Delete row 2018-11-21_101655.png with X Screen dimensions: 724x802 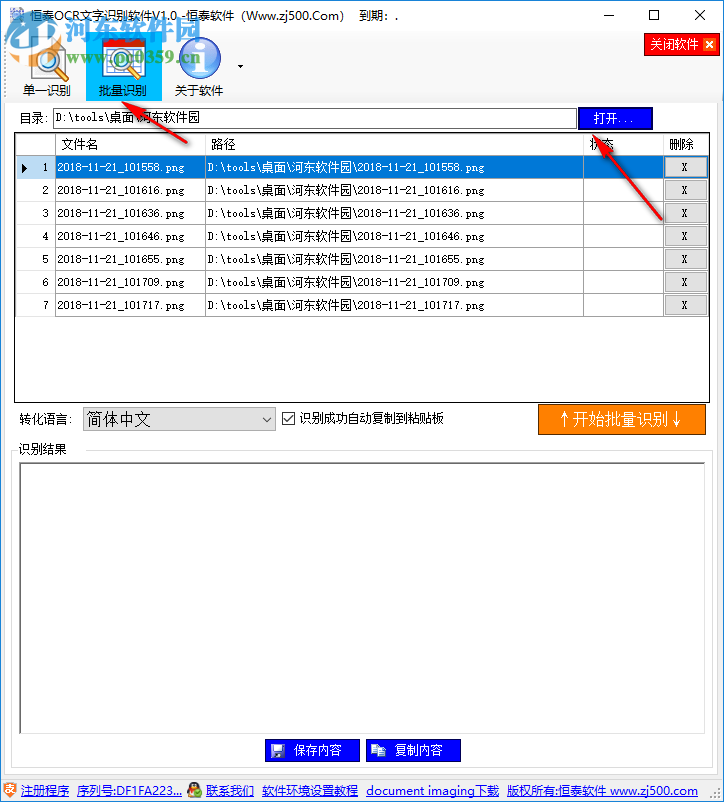point(685,259)
